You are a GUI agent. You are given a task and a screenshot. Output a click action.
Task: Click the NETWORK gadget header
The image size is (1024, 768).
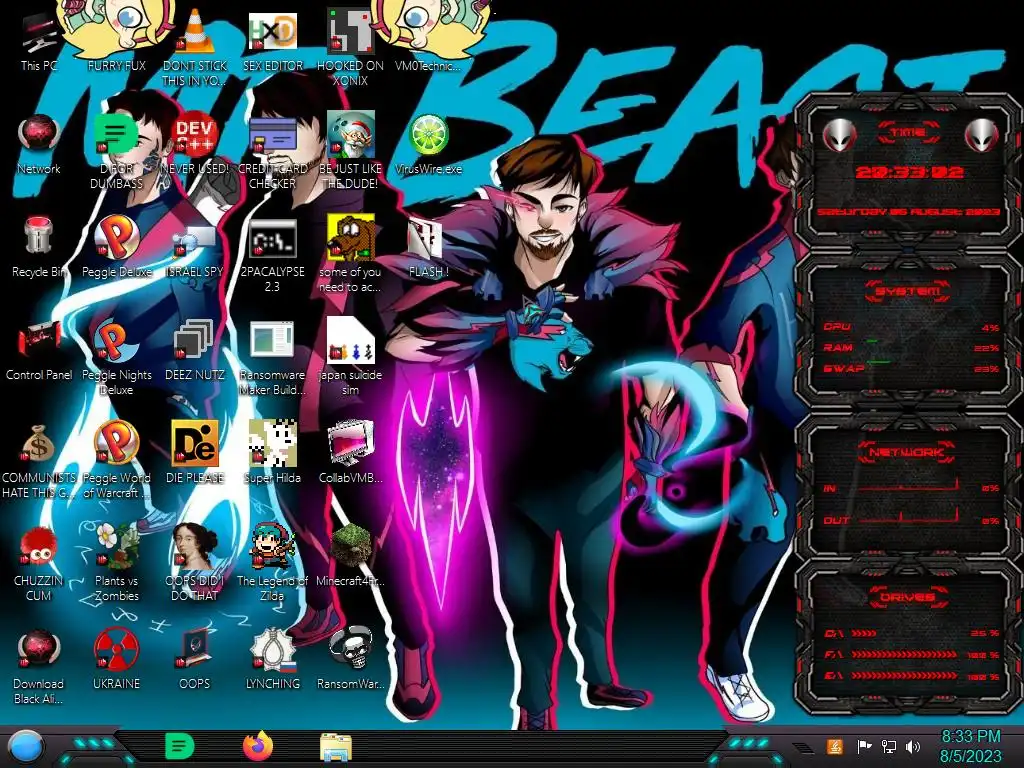coord(908,451)
